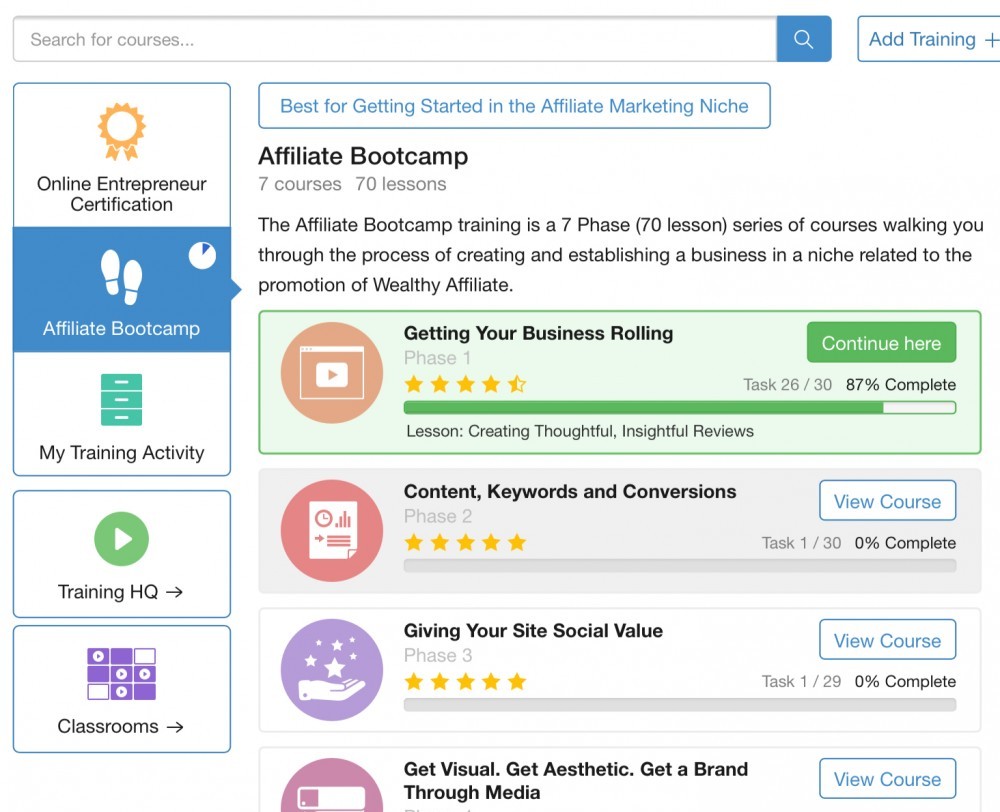
Task: Click the pink Get Visual course icon
Action: coord(332,786)
